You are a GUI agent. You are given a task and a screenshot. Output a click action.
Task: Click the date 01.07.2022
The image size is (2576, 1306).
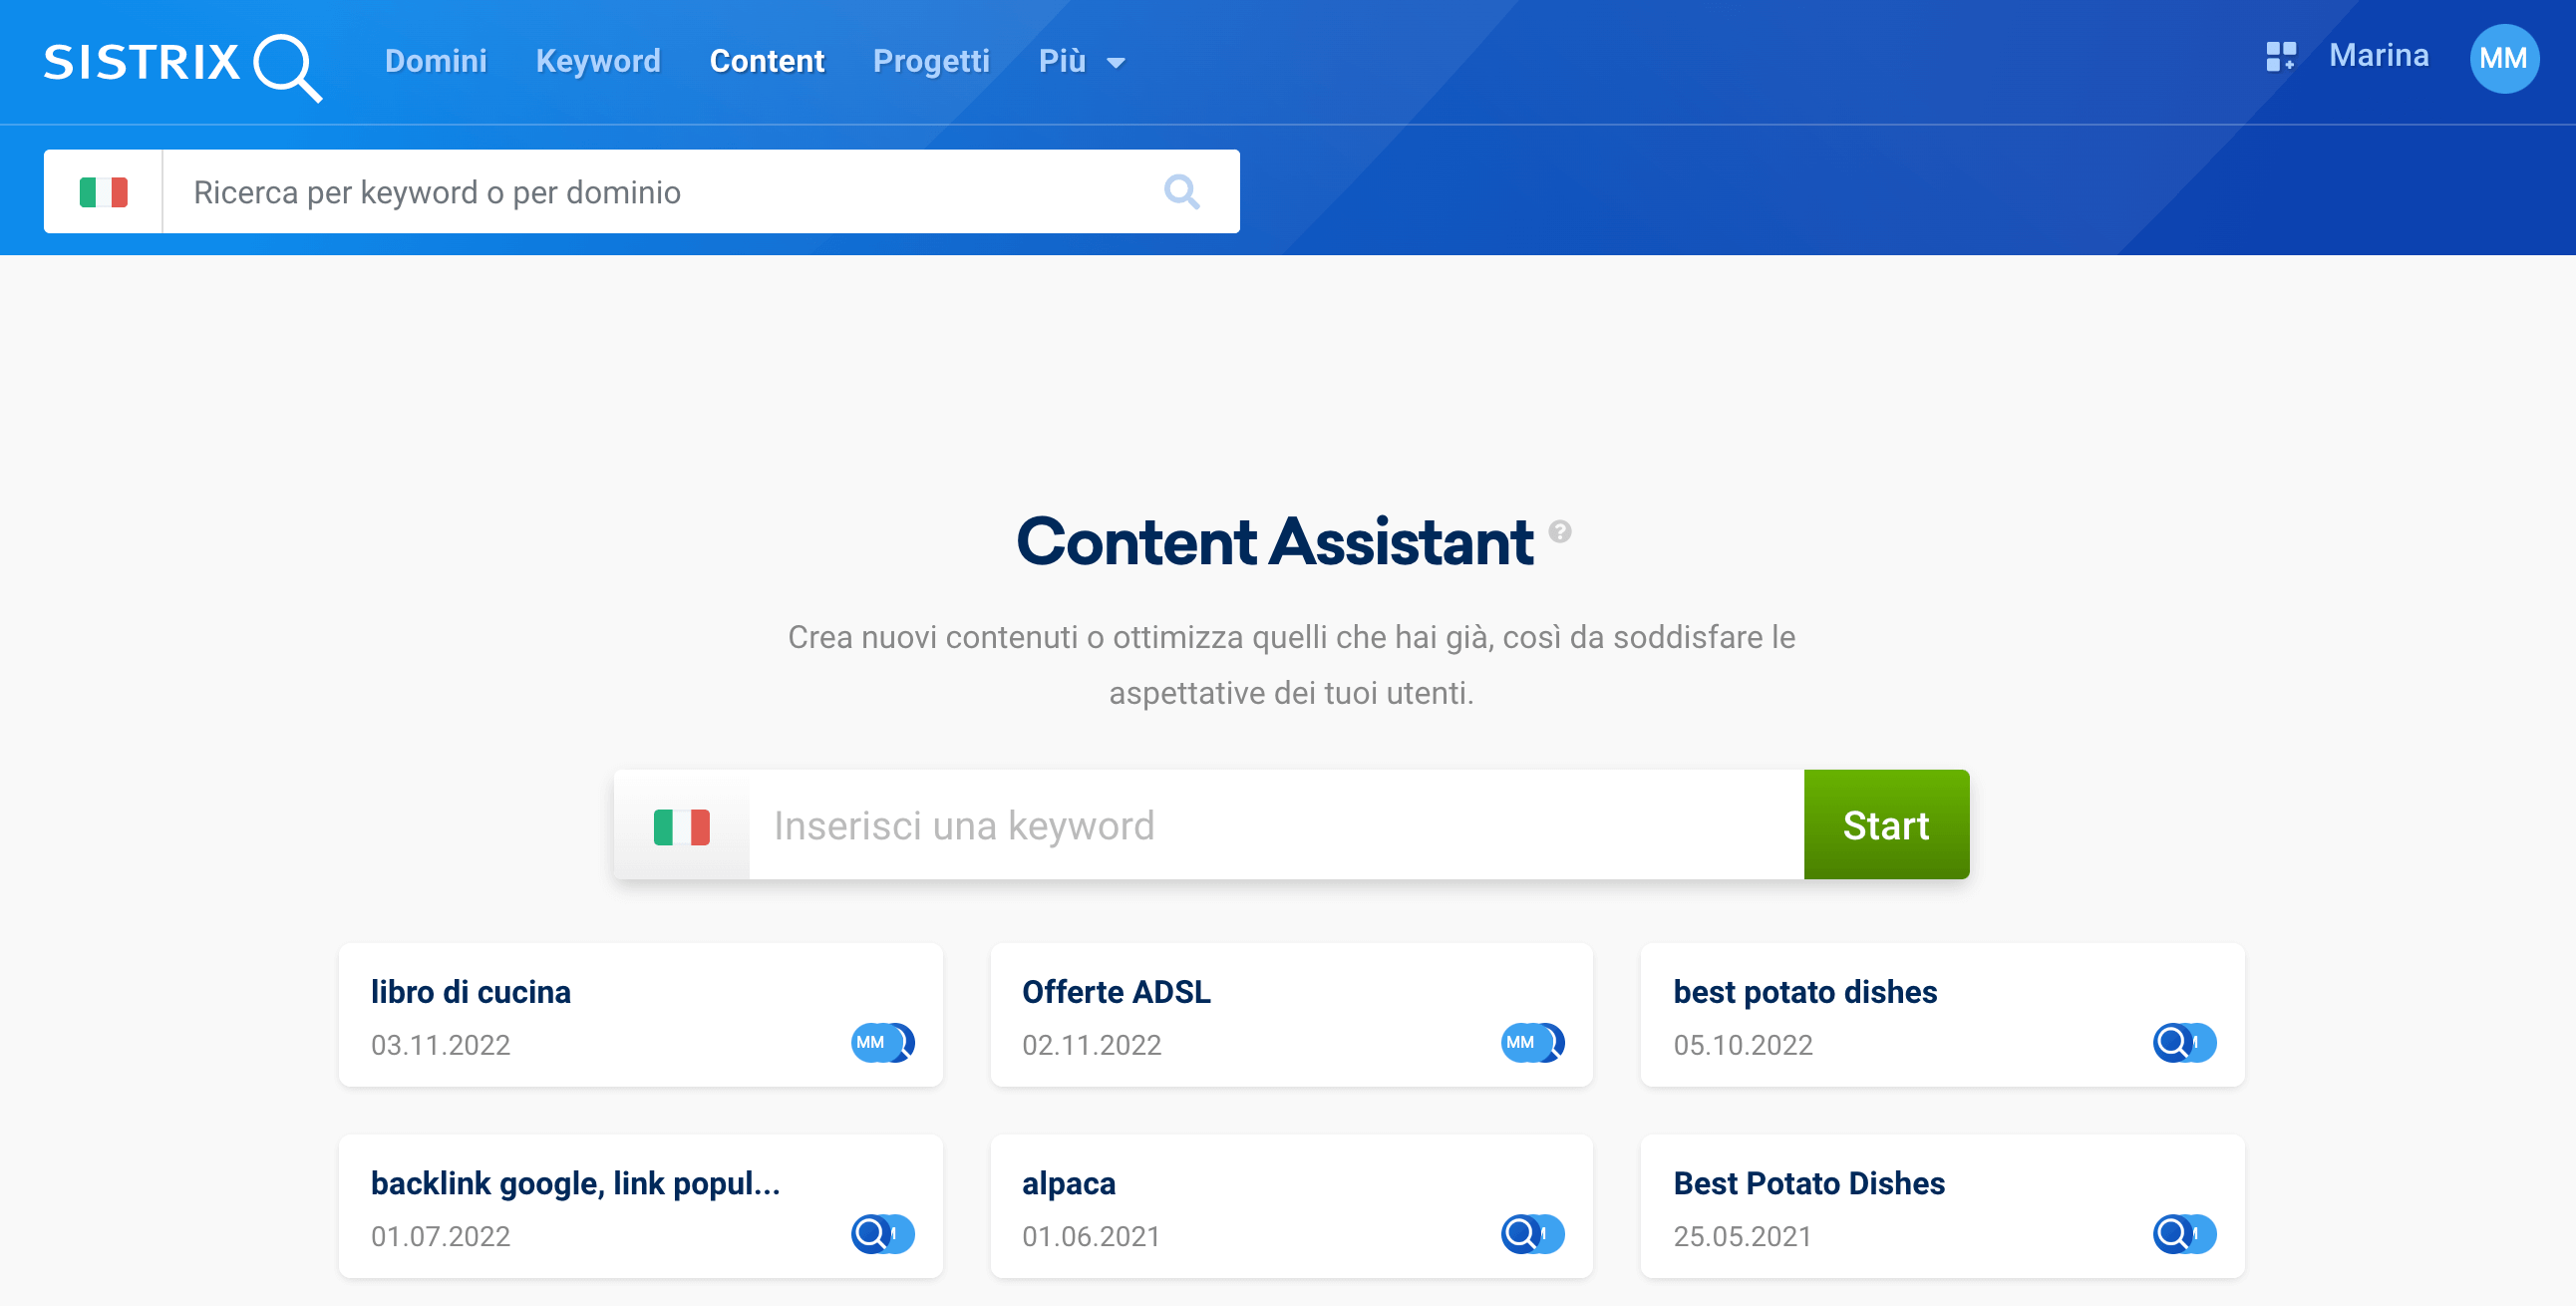pos(440,1237)
